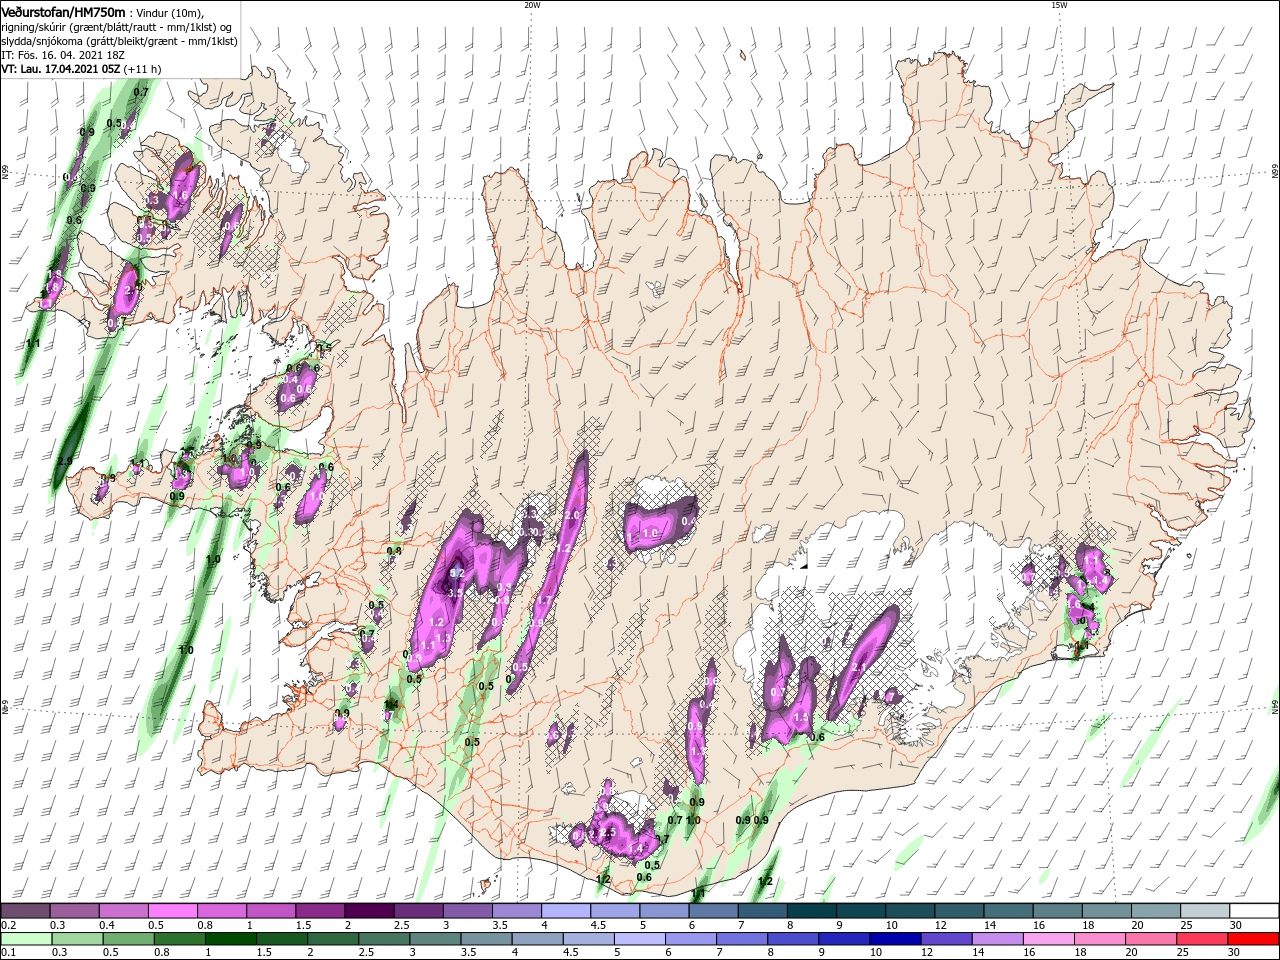
Task: Click the '2.1' value over the southeast glacier
Action: (x=858, y=667)
